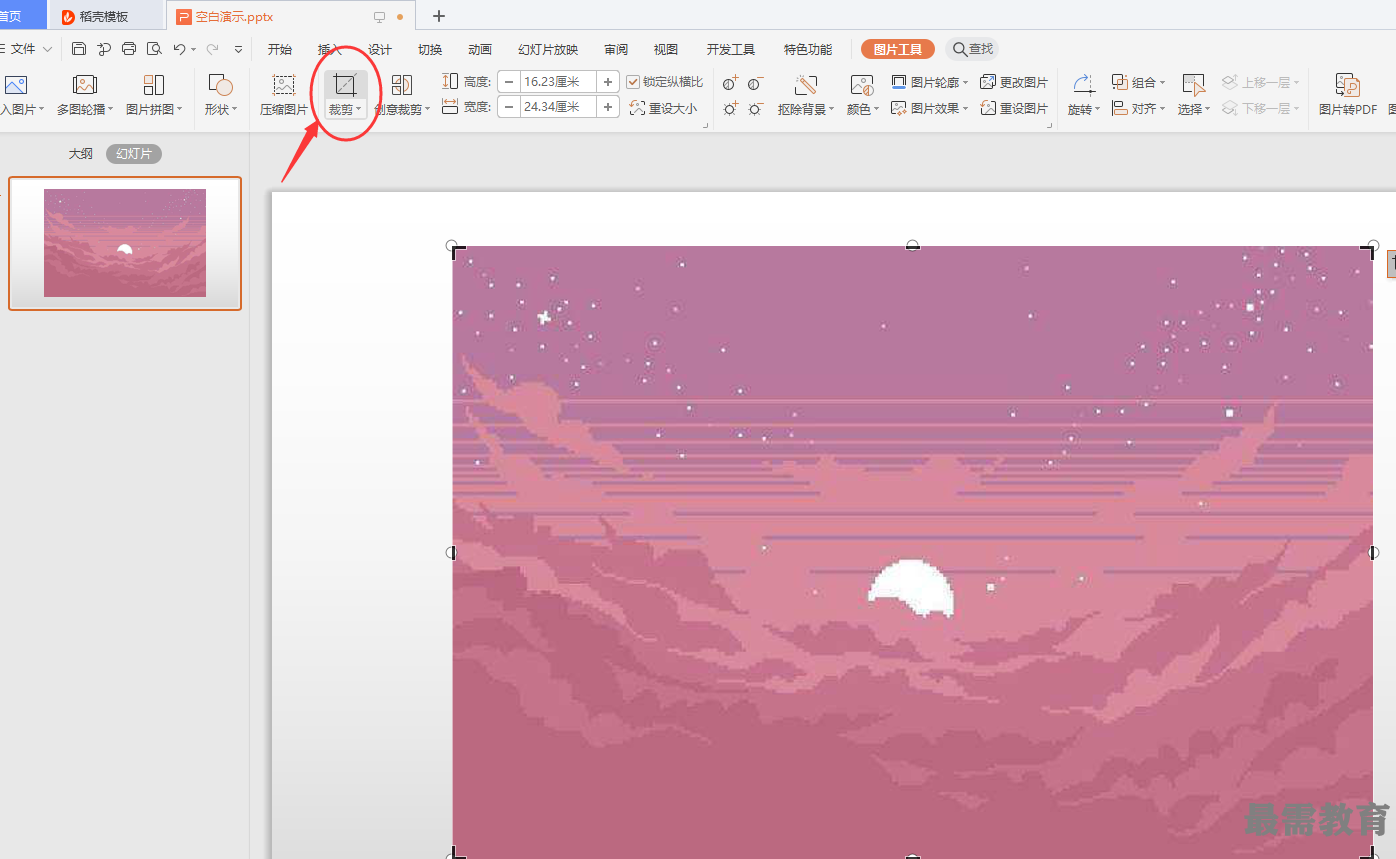Switch to the 空白演示.pptx document tab
This screenshot has height=859, width=1396.
(291, 16)
